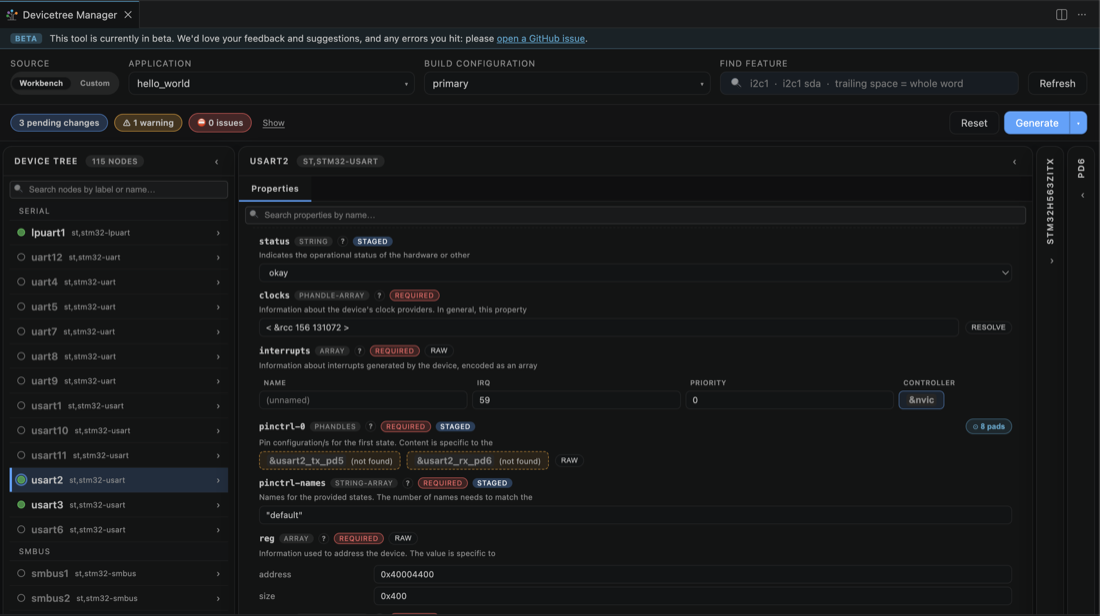Focus the search properties by name field

click(x=636, y=215)
